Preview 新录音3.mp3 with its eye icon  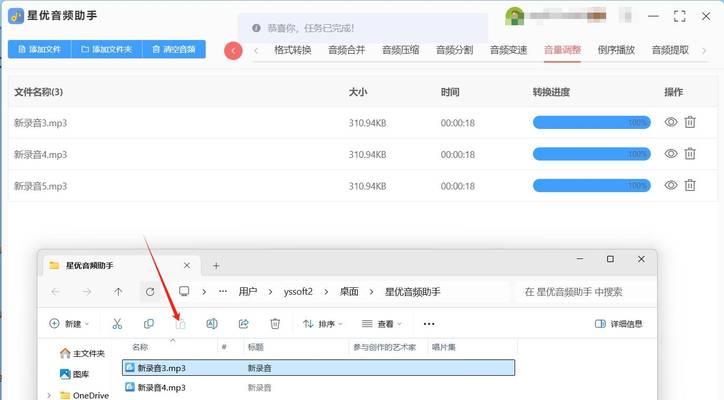671,122
